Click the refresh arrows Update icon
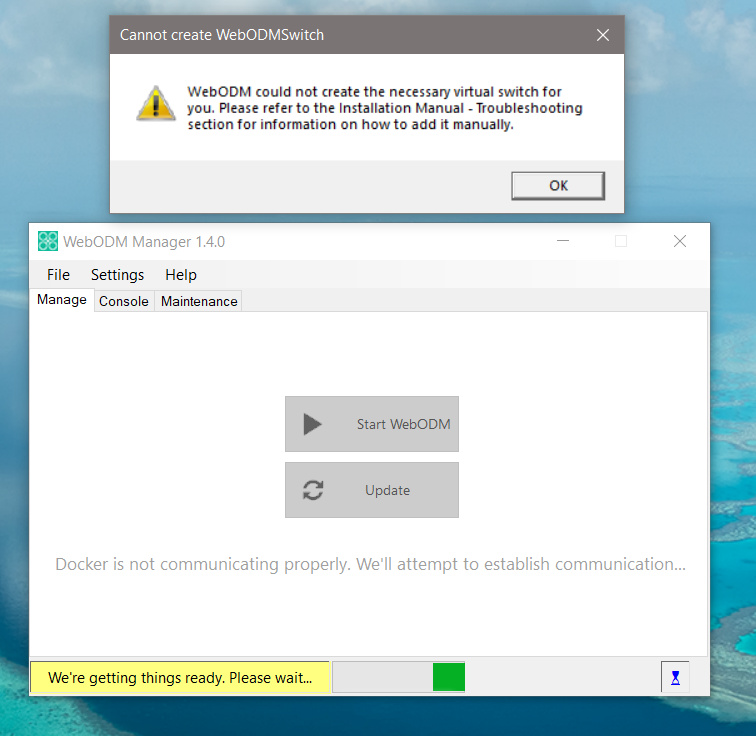 click(x=313, y=490)
